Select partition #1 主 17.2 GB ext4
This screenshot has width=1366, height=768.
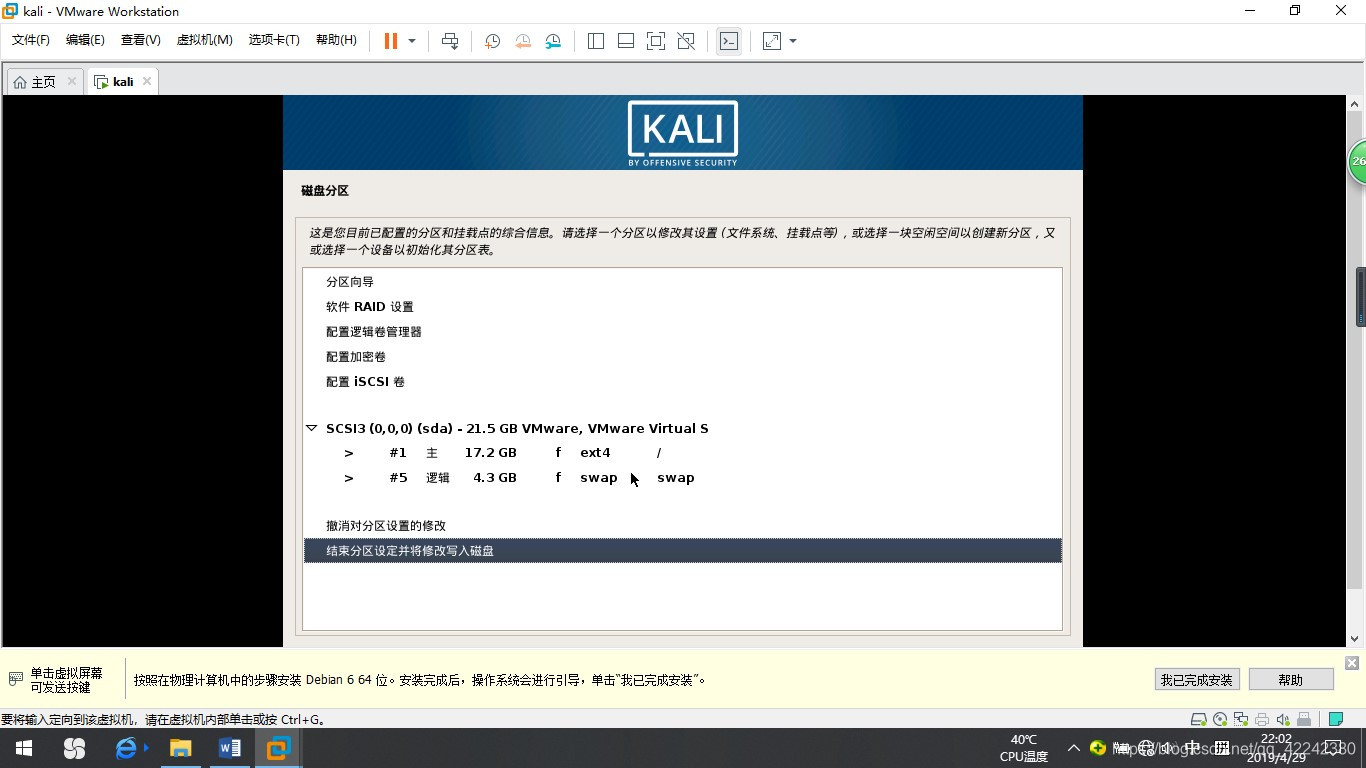682,453
